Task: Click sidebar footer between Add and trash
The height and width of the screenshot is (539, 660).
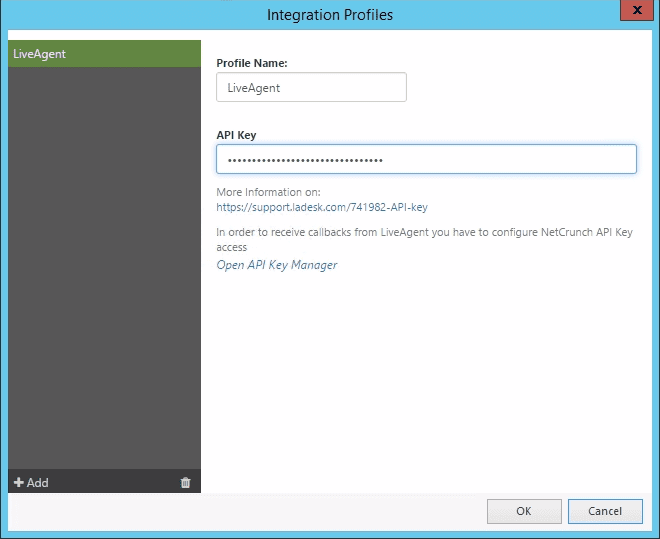Action: point(110,483)
